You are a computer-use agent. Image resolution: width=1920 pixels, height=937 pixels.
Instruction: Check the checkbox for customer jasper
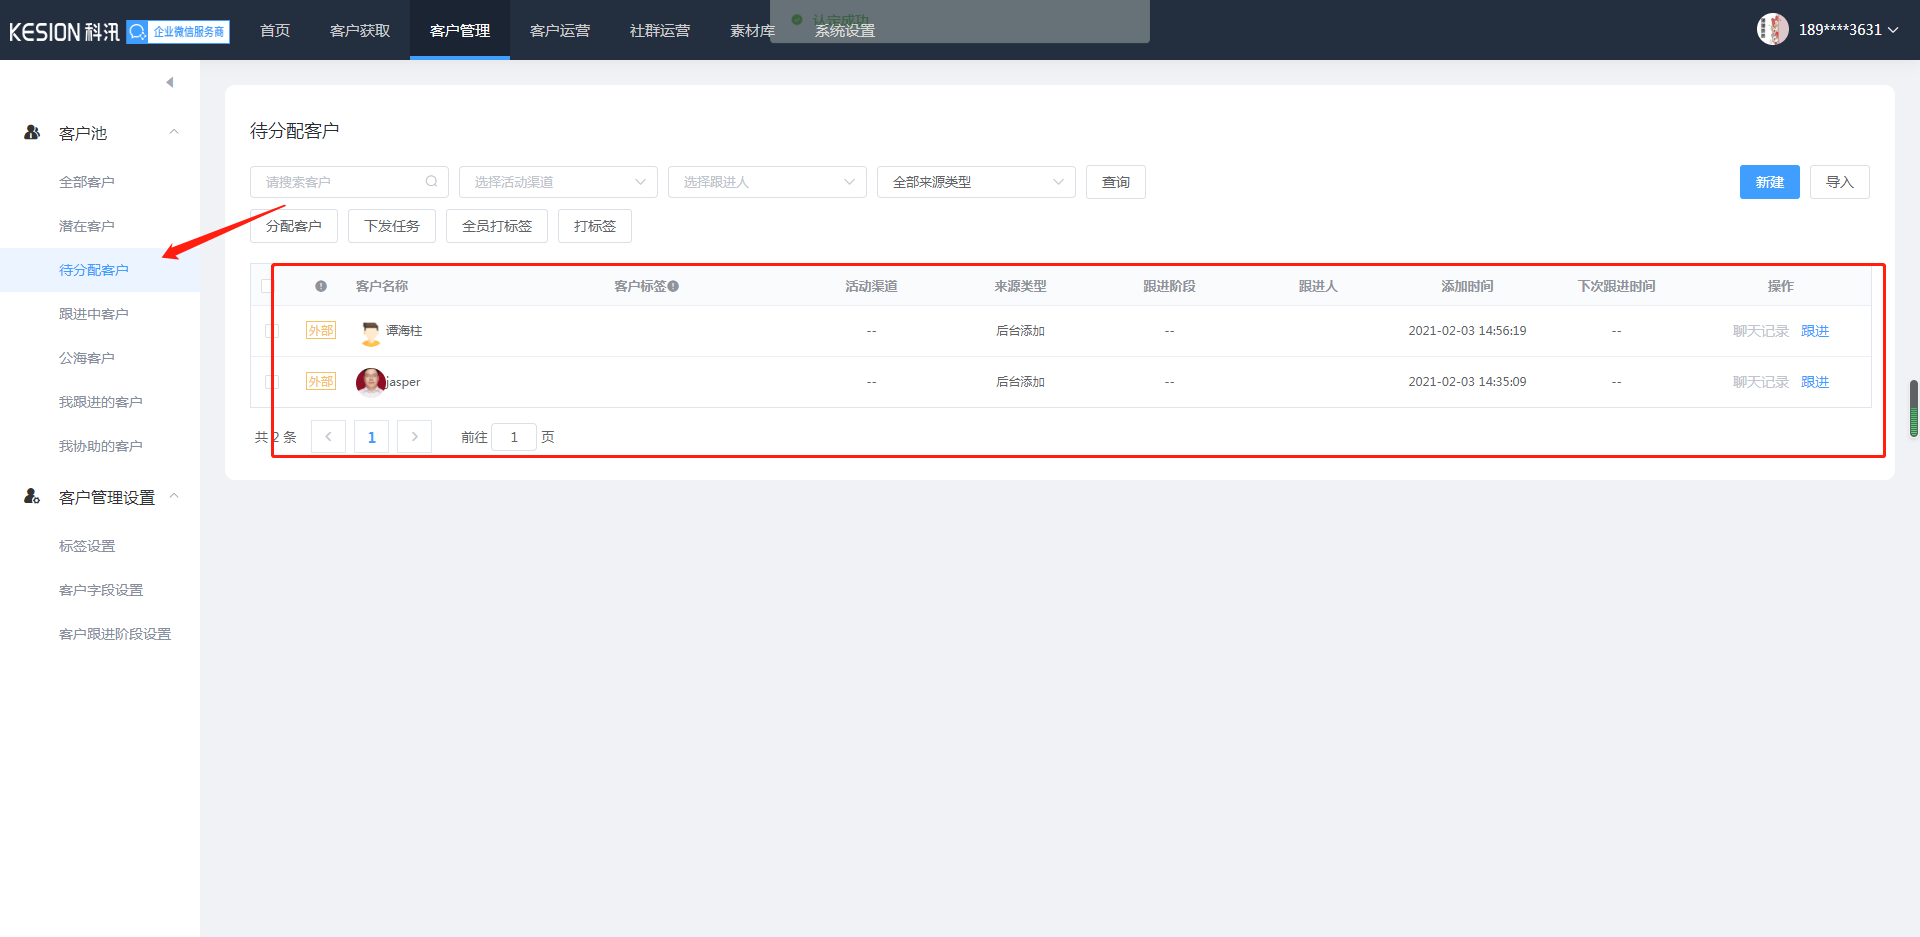[271, 382]
